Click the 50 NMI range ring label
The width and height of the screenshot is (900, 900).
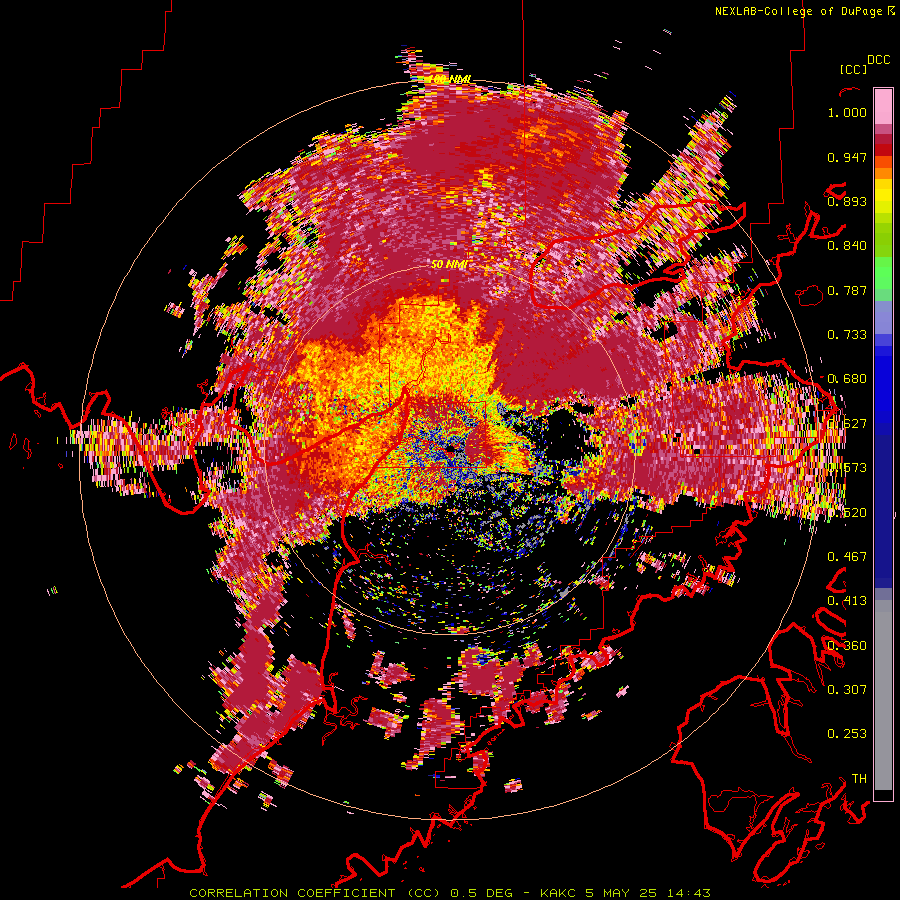(449, 264)
